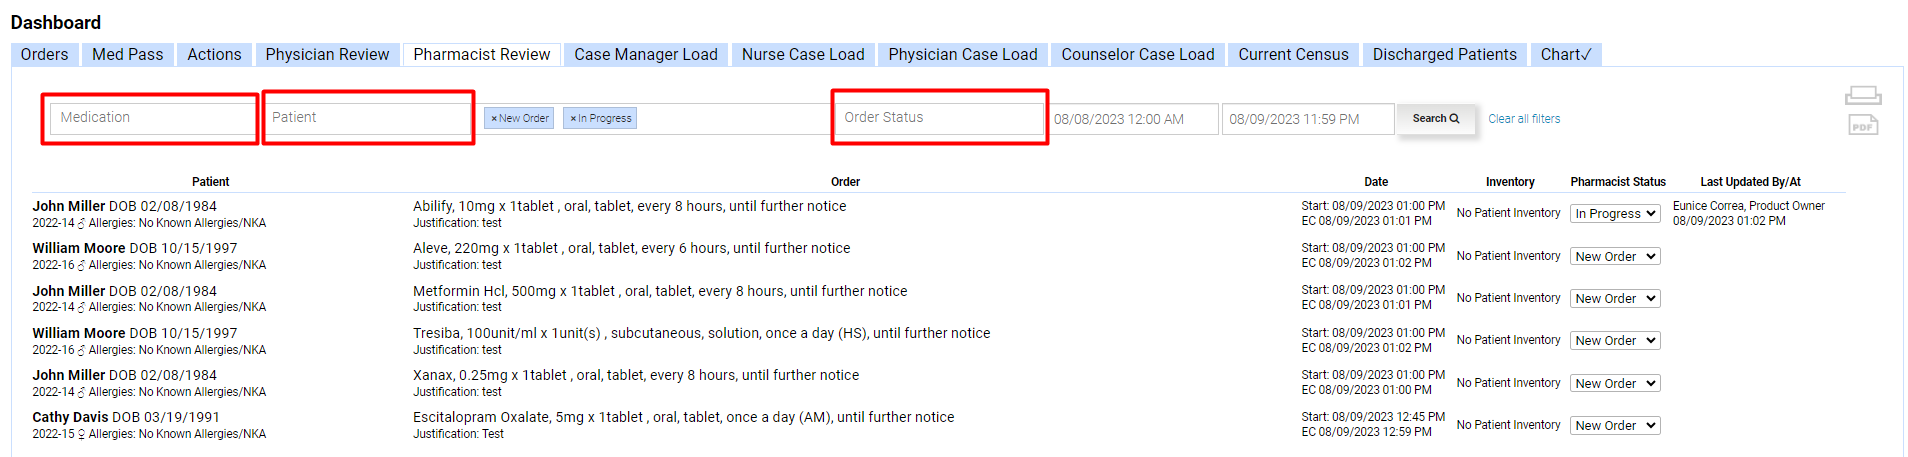Export the list using the PDF icon

click(1862, 125)
